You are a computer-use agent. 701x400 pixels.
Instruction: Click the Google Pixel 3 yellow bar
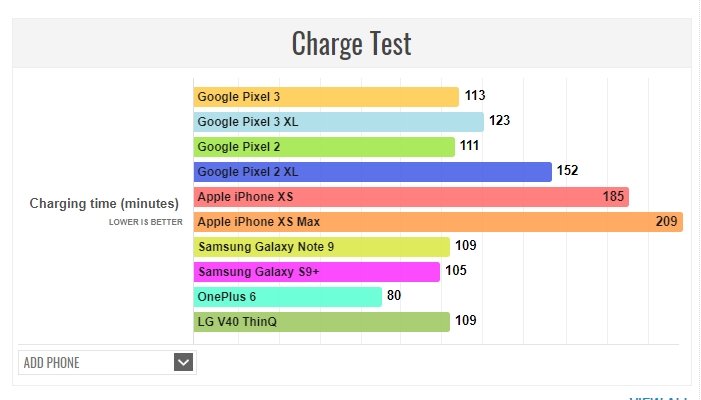(326, 97)
